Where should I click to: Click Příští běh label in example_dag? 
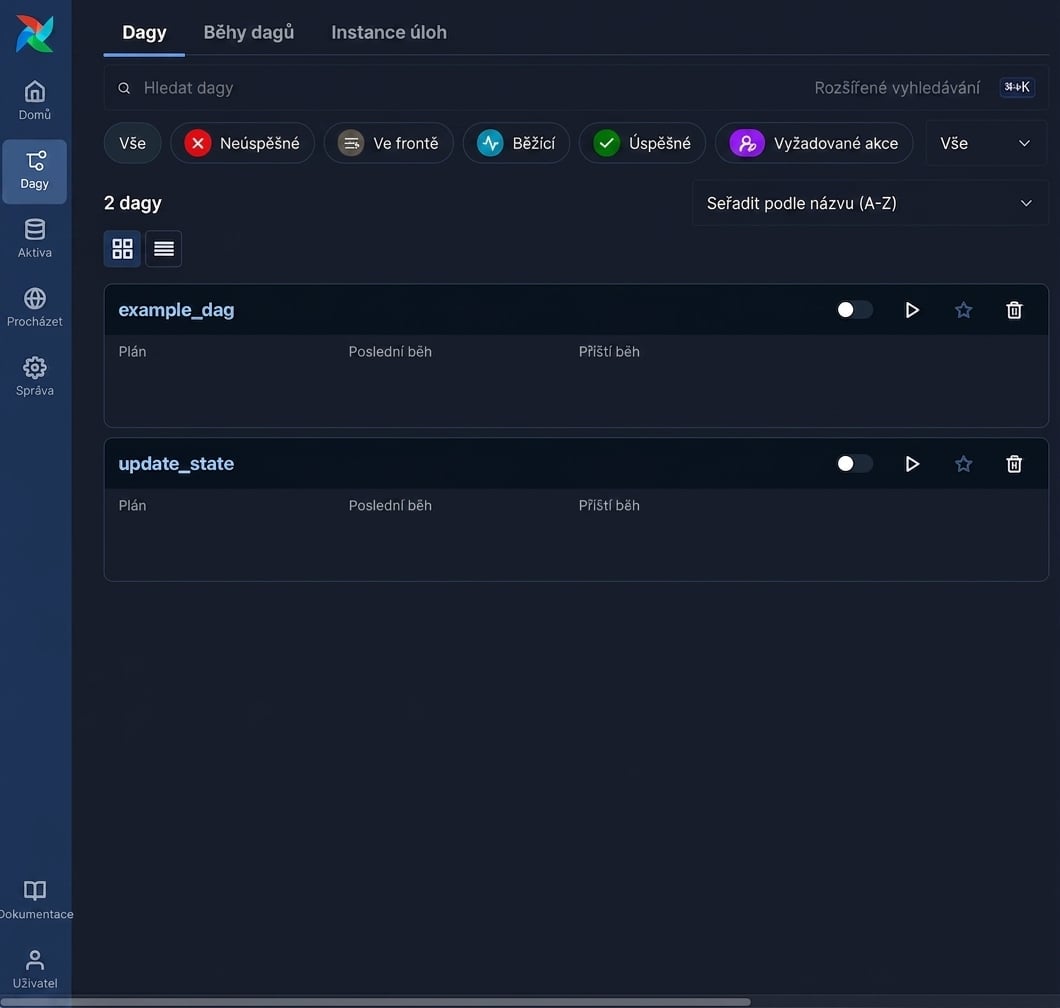(x=609, y=352)
